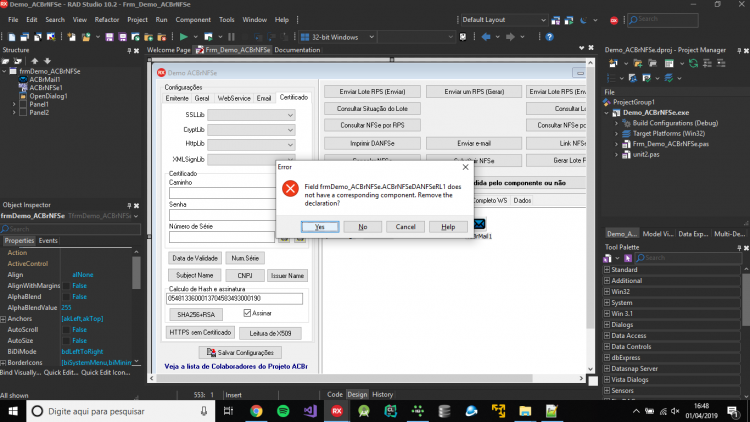Click the SHA256+RSA button
The height and width of the screenshot is (422, 750).
tap(196, 314)
